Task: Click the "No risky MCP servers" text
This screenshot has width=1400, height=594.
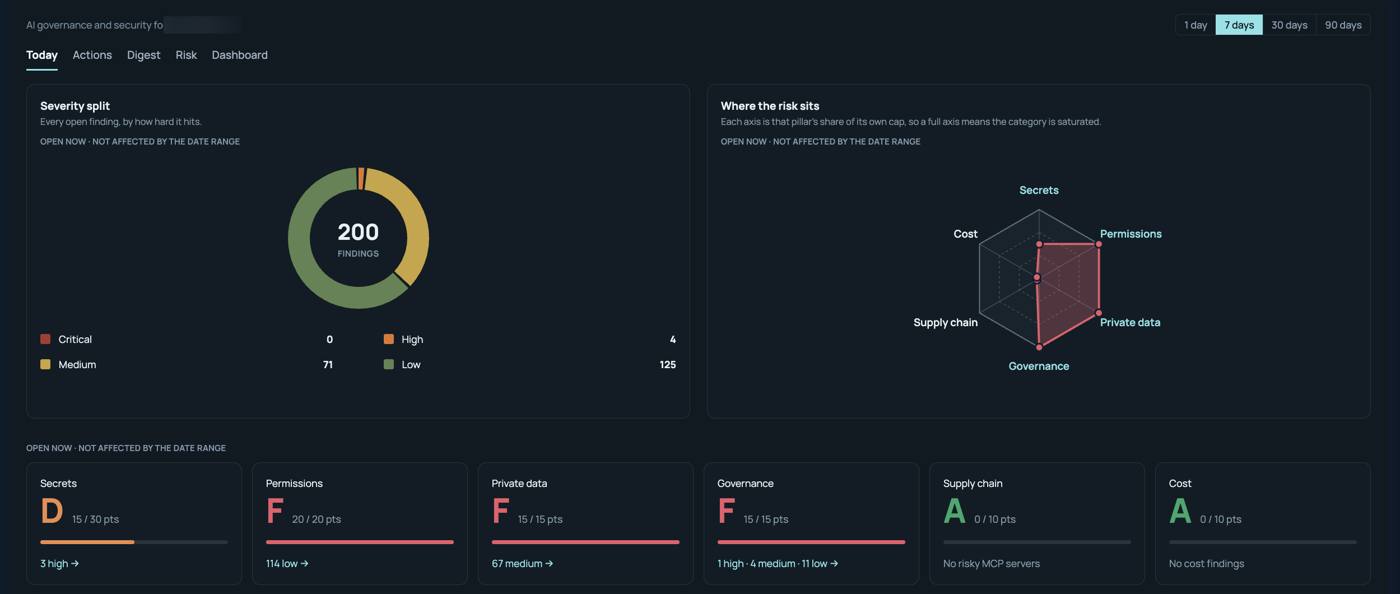Action: 991,564
